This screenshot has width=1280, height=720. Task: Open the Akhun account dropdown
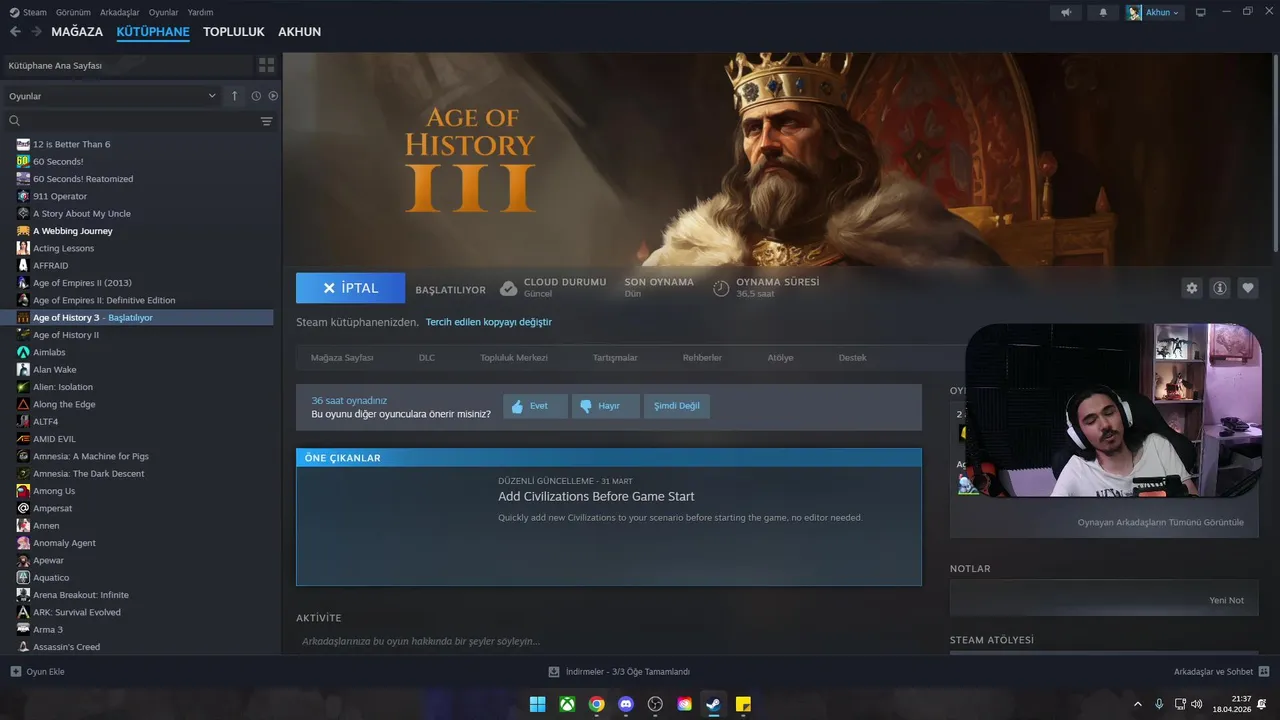[x=1154, y=12]
